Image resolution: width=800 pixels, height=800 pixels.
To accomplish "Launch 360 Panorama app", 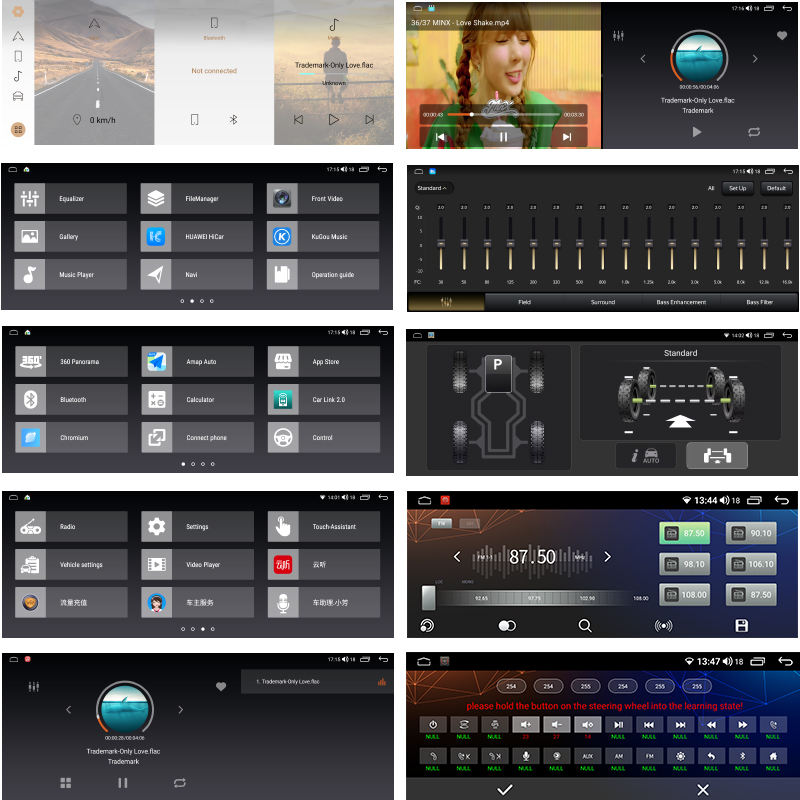I will [x=71, y=361].
